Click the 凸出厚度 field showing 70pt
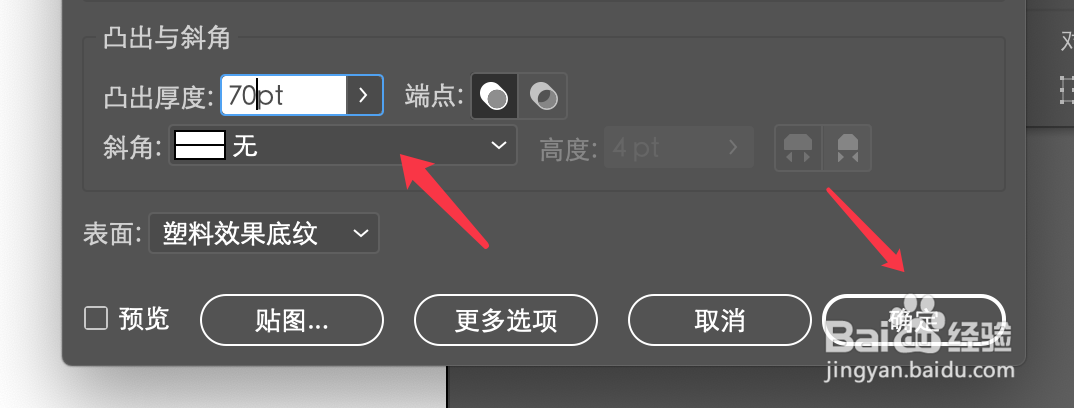 [284, 95]
